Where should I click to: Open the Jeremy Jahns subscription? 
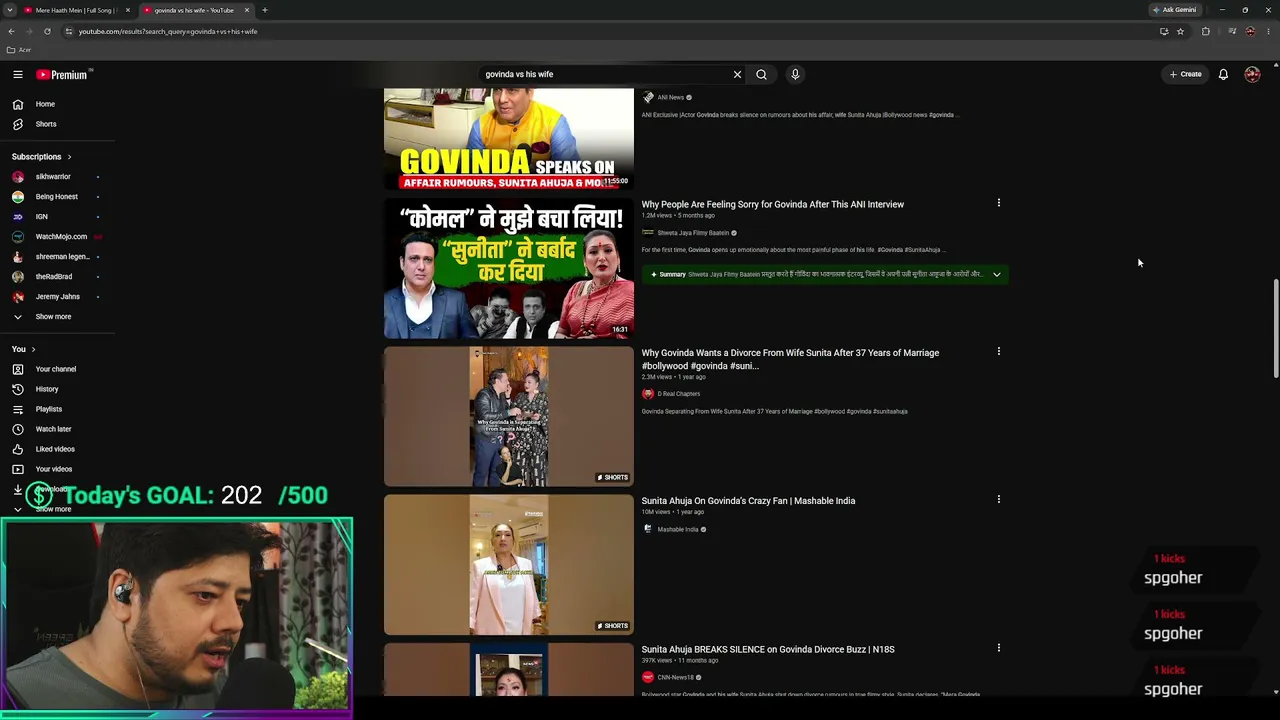(57, 297)
